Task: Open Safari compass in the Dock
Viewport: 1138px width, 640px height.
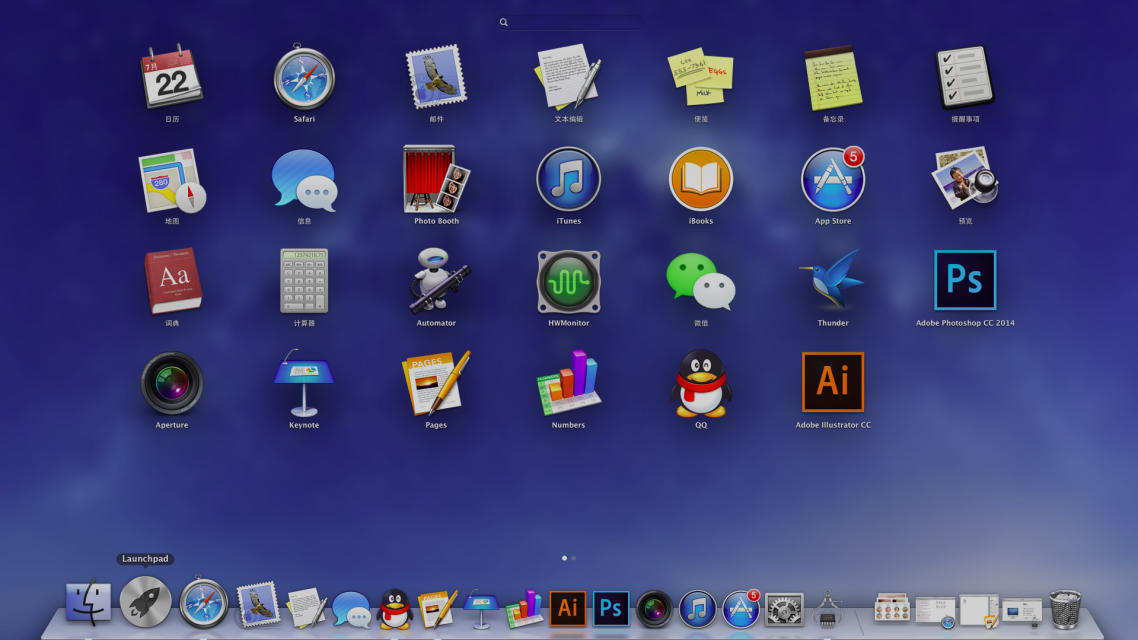Action: (x=203, y=602)
